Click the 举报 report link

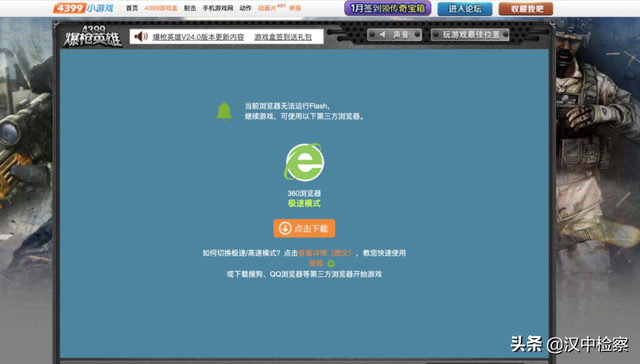coord(295,8)
